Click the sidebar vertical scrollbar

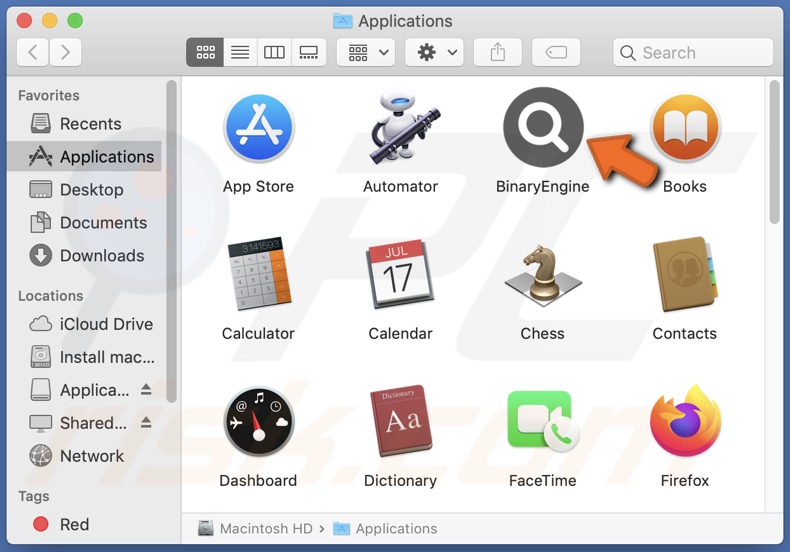click(171, 241)
